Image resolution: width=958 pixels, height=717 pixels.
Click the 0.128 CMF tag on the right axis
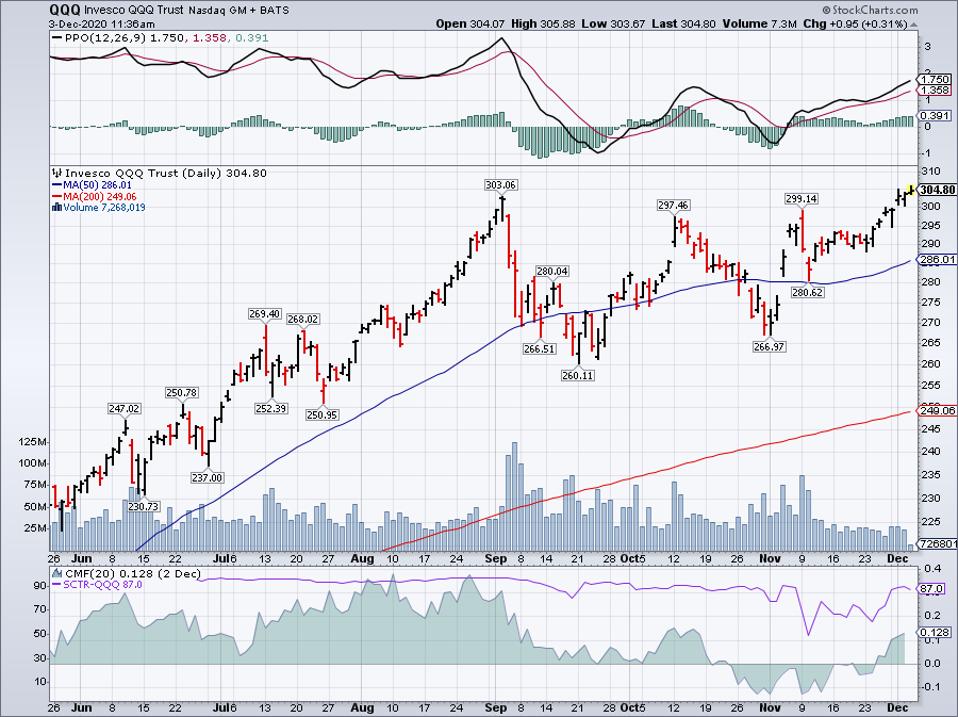[x=935, y=633]
